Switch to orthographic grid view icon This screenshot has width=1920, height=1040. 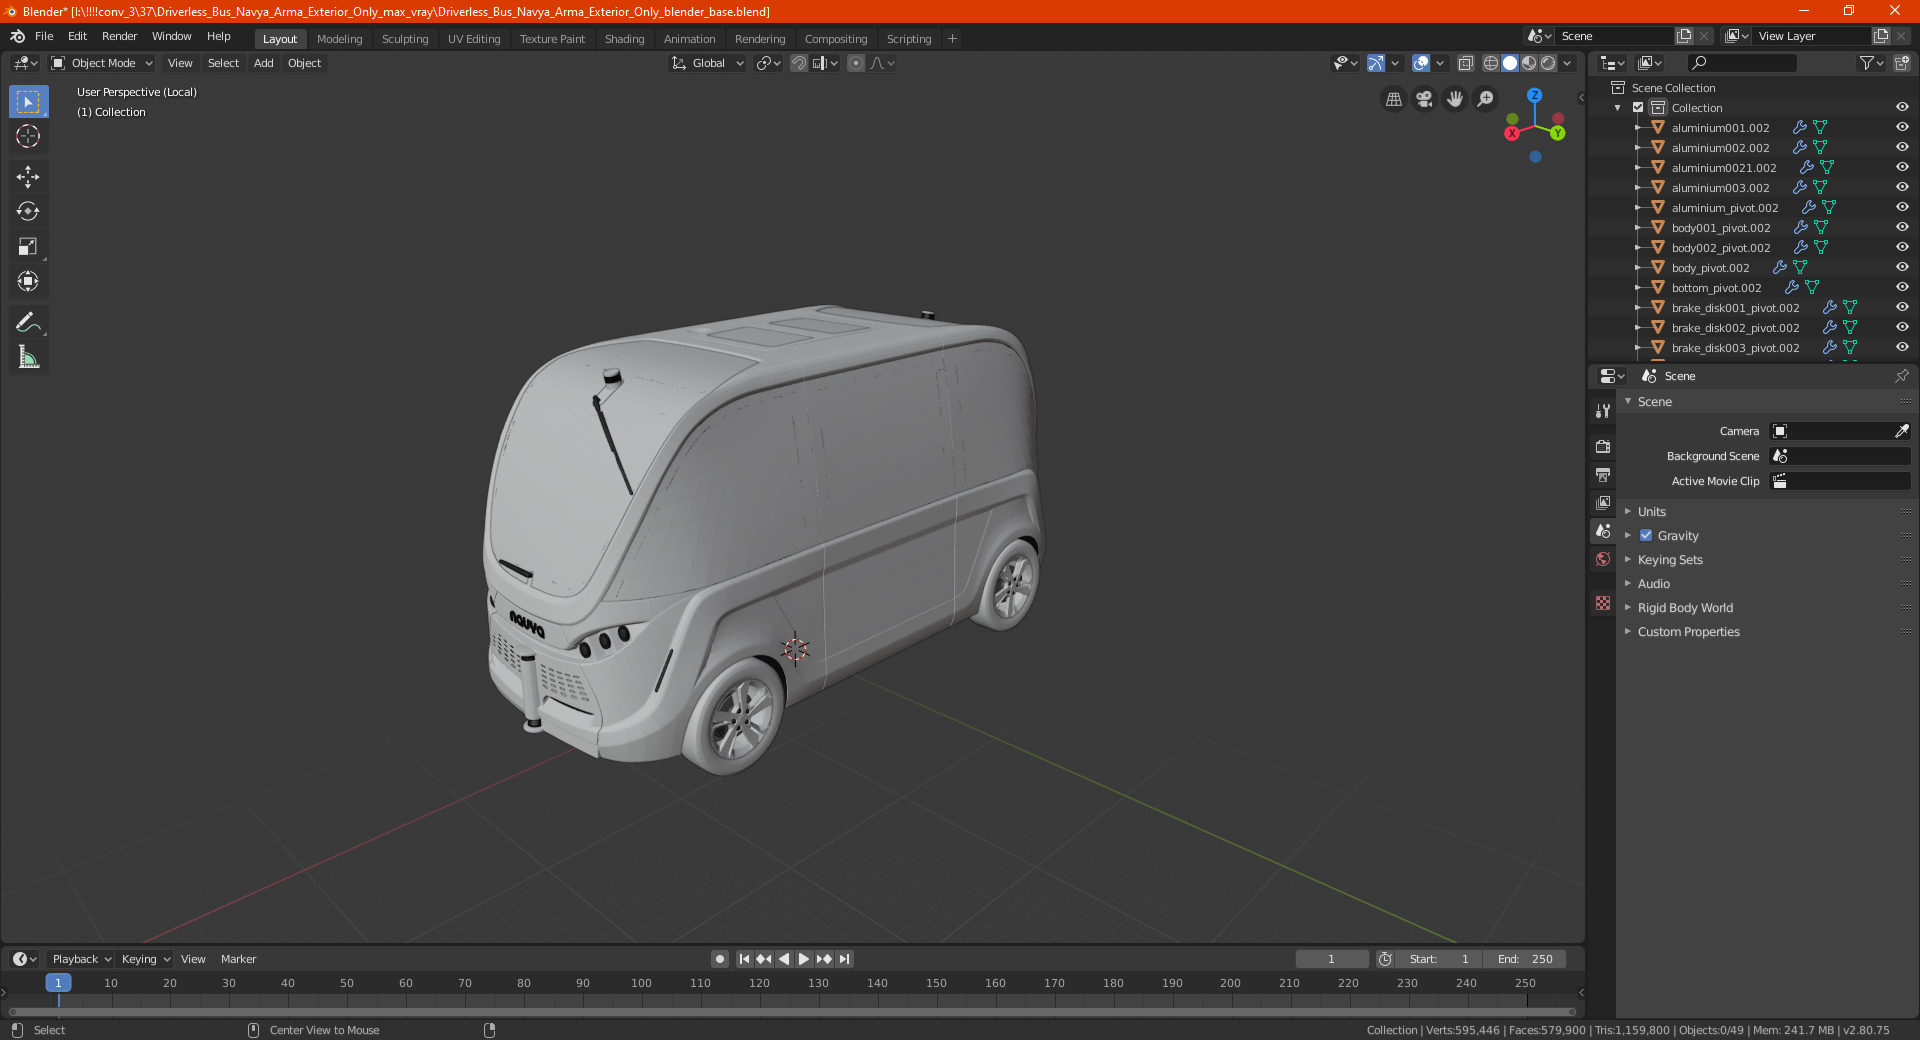tap(1393, 99)
